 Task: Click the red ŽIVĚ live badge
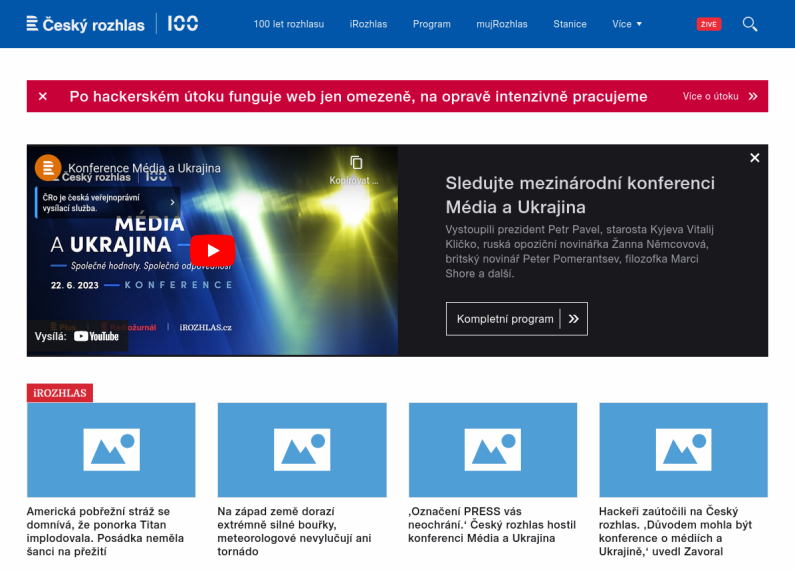pyautogui.click(x=708, y=24)
